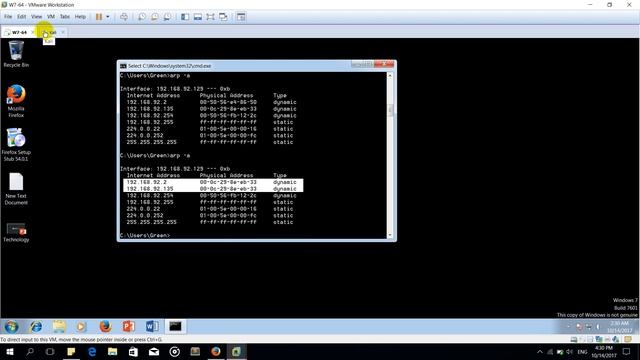The height and width of the screenshot is (360, 640).
Task: Click the console view toolbar icon
Action: pyautogui.click(x=241, y=17)
